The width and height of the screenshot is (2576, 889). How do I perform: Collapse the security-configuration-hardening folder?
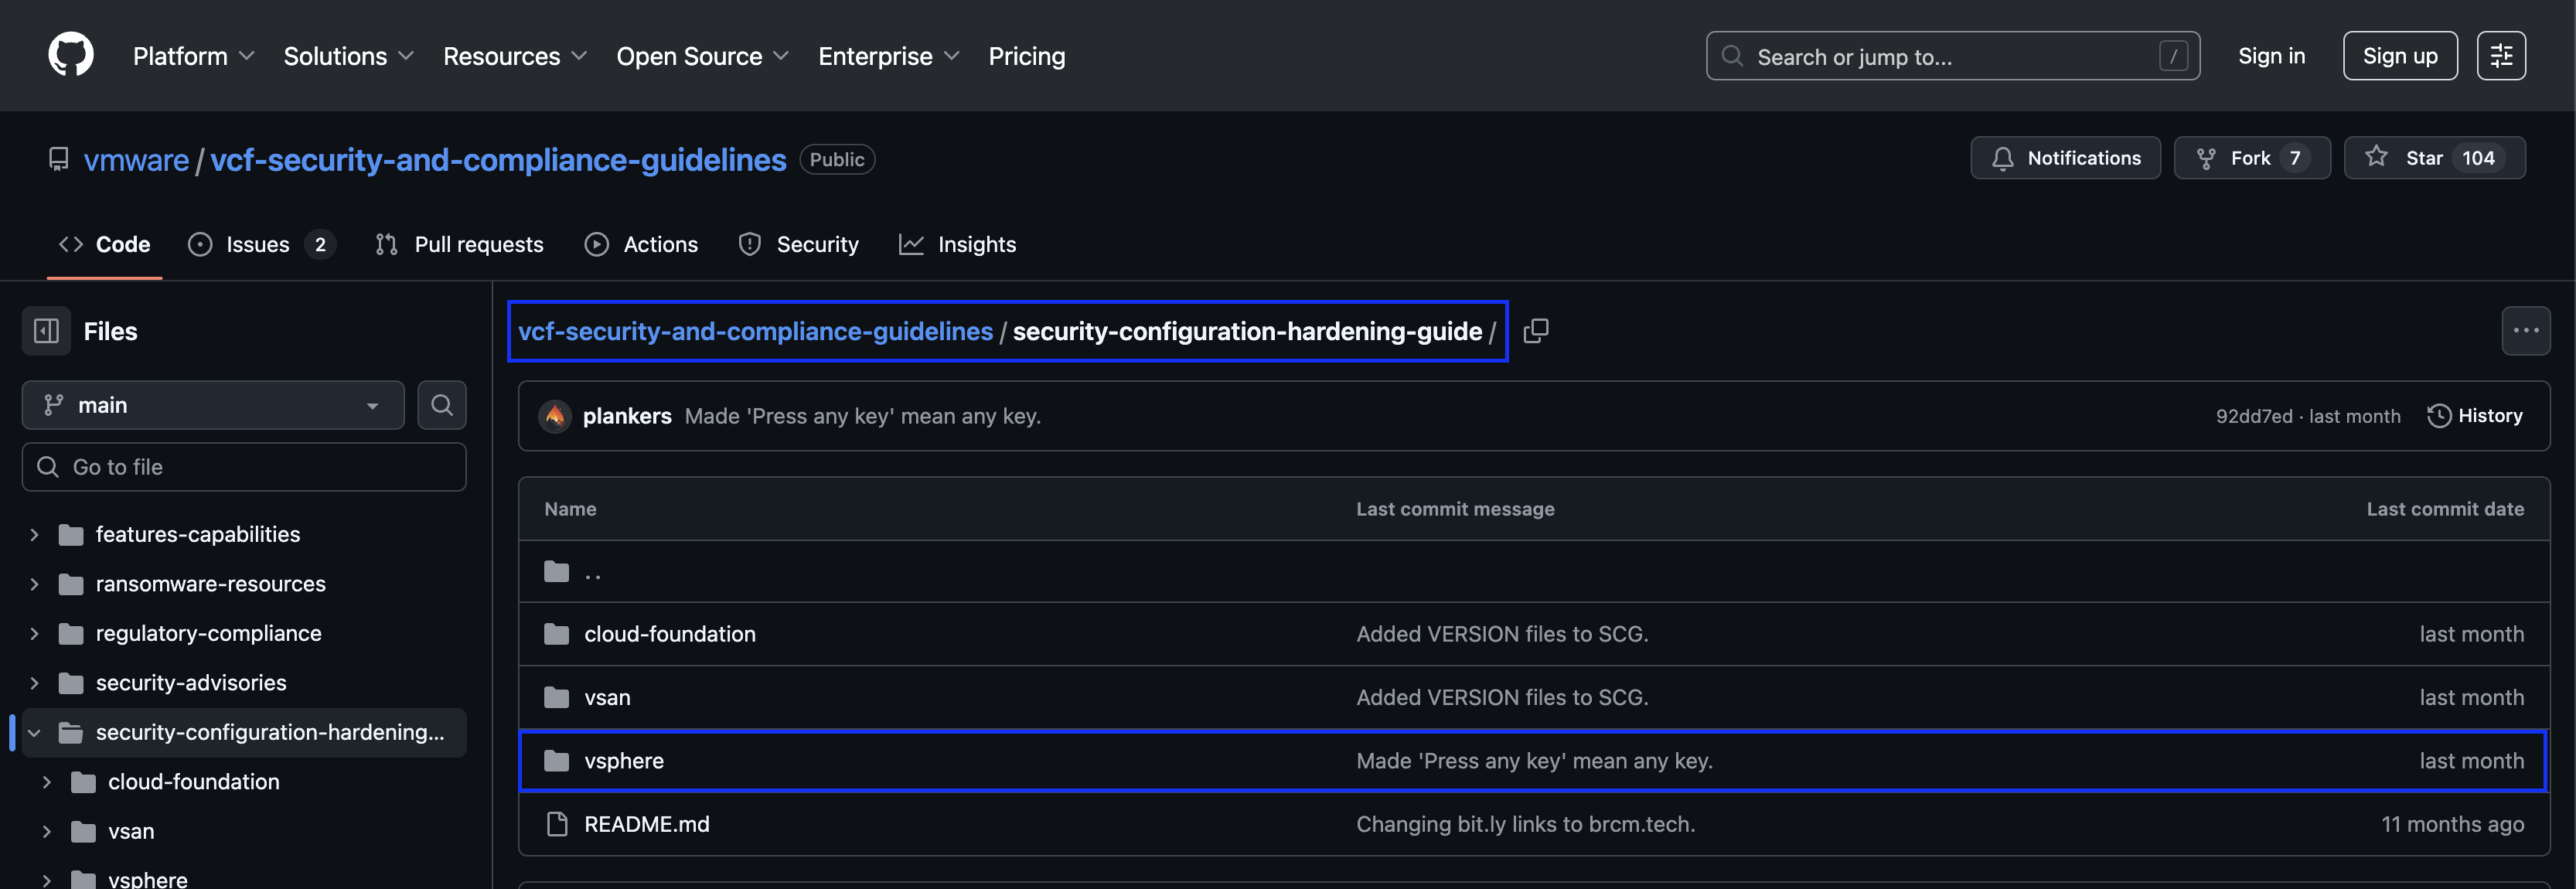coord(34,733)
